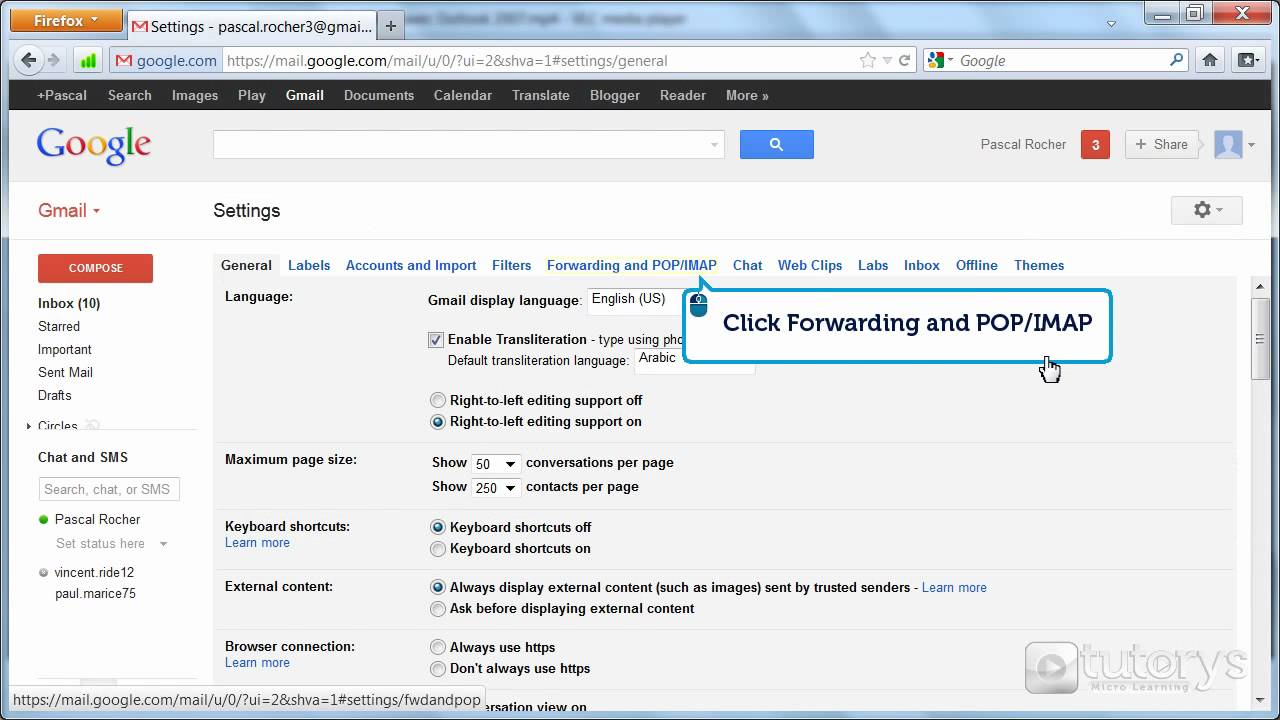The width and height of the screenshot is (1280, 720).
Task: Click Learn more under Keyboard shortcuts
Action: pos(257,542)
